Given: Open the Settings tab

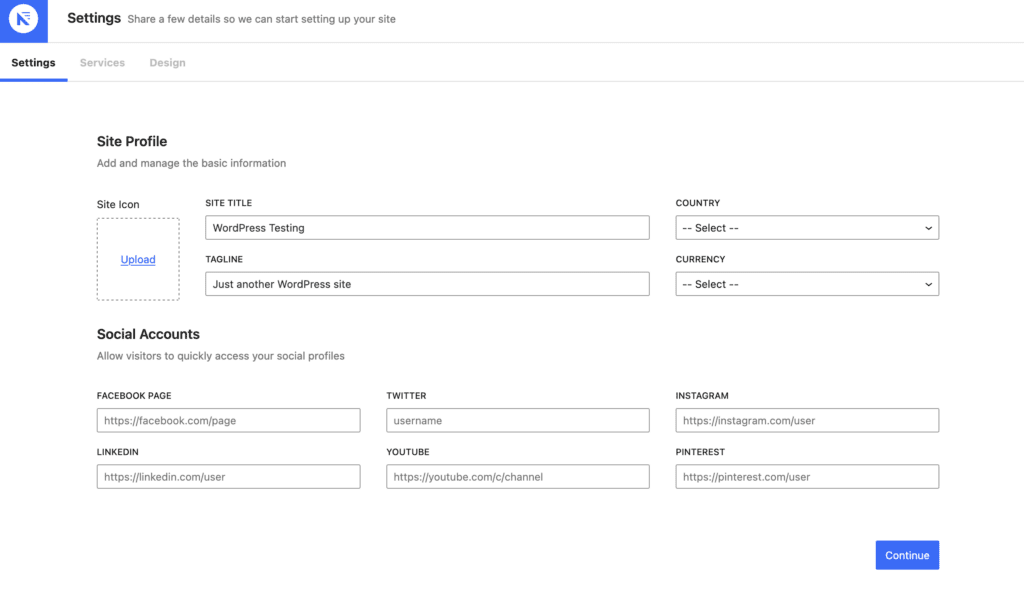Looking at the screenshot, I should coord(33,63).
